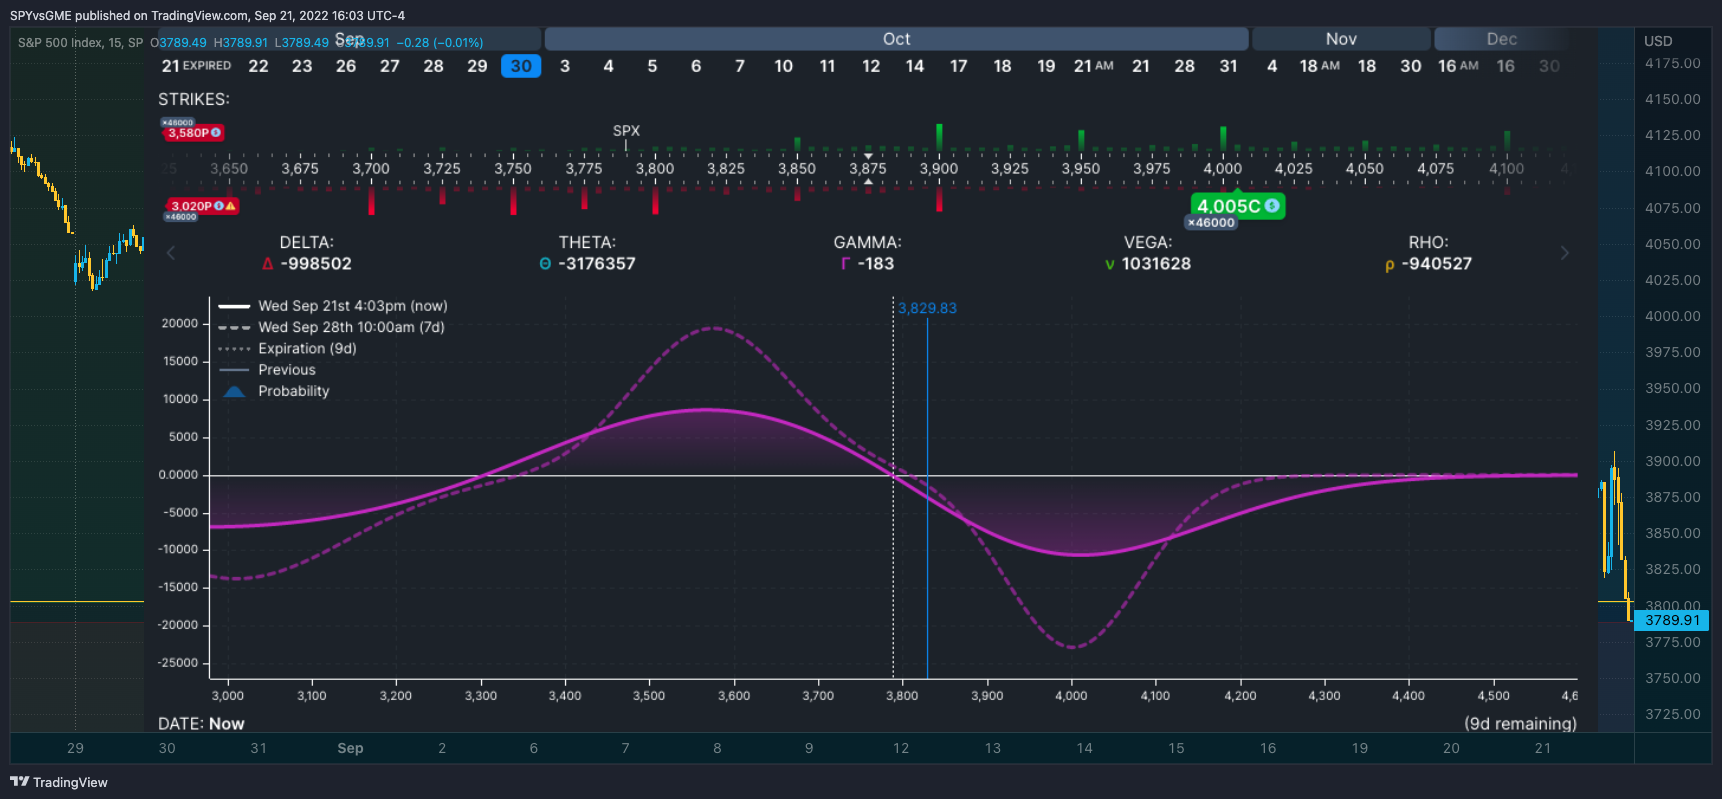Click the SPX price marker above strikes
1722x799 pixels.
click(626, 131)
